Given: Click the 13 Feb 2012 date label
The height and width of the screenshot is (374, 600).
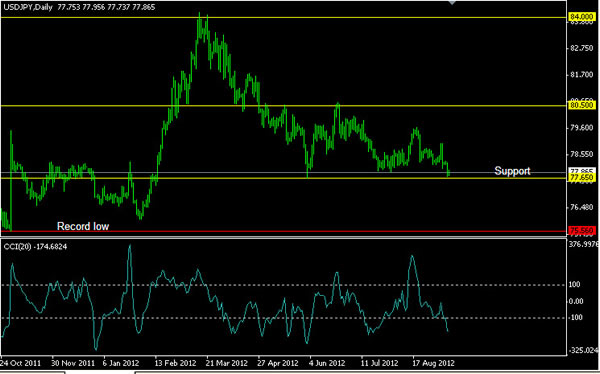Looking at the screenshot, I should (x=176, y=363).
